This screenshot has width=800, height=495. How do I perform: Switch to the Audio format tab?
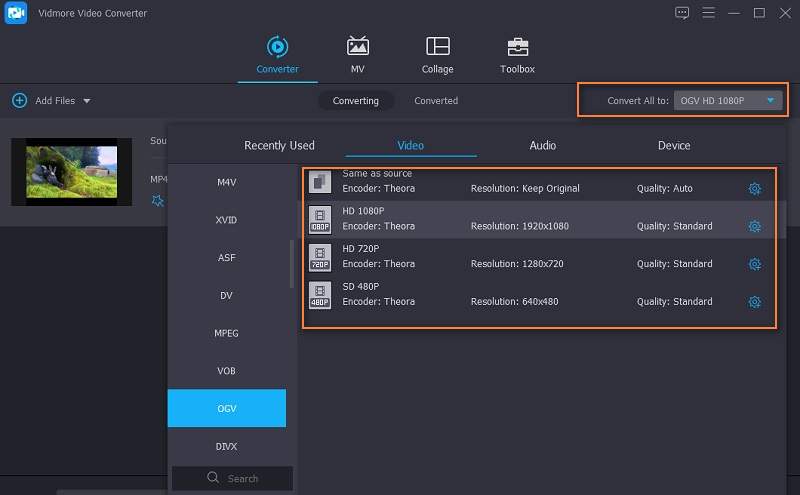tap(542, 146)
